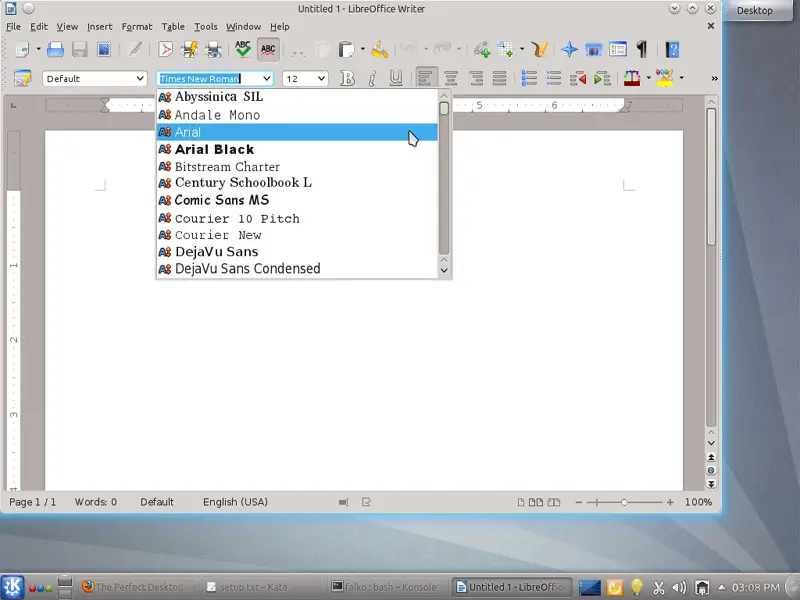The height and width of the screenshot is (600, 800).
Task: Open the font size 12 dropdown
Action: click(x=321, y=79)
